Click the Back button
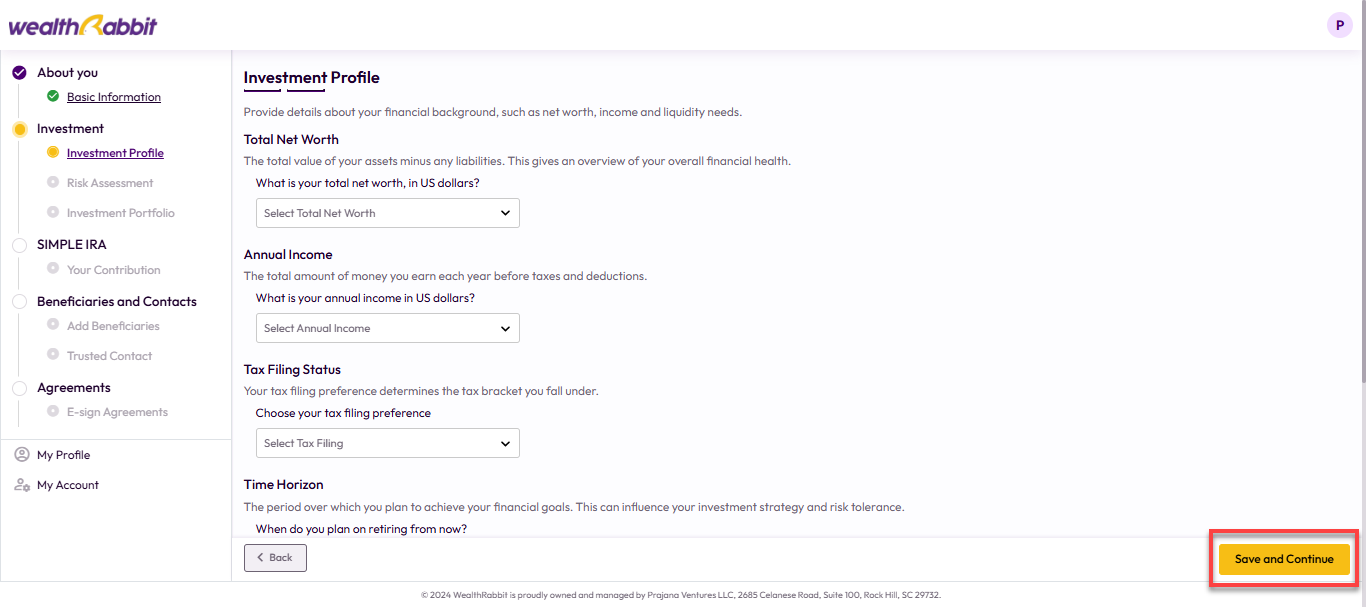This screenshot has height=607, width=1366. (x=275, y=557)
